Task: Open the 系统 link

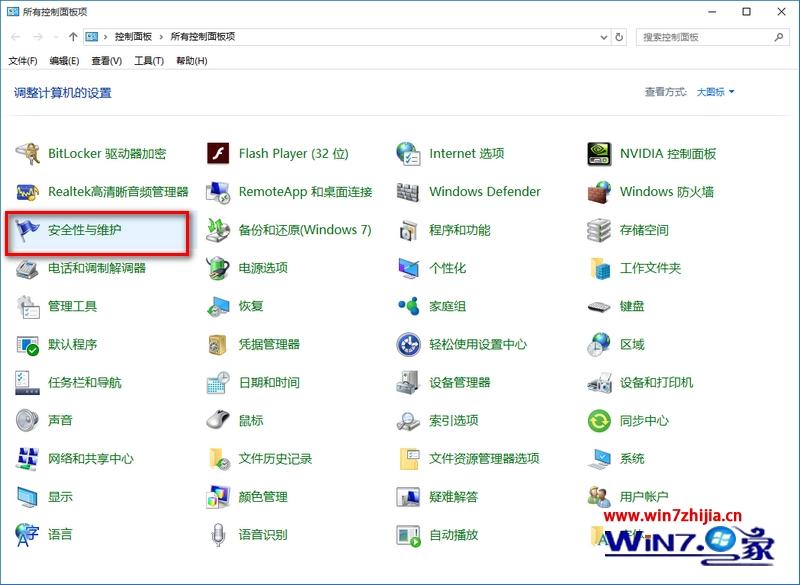Action: (x=632, y=459)
